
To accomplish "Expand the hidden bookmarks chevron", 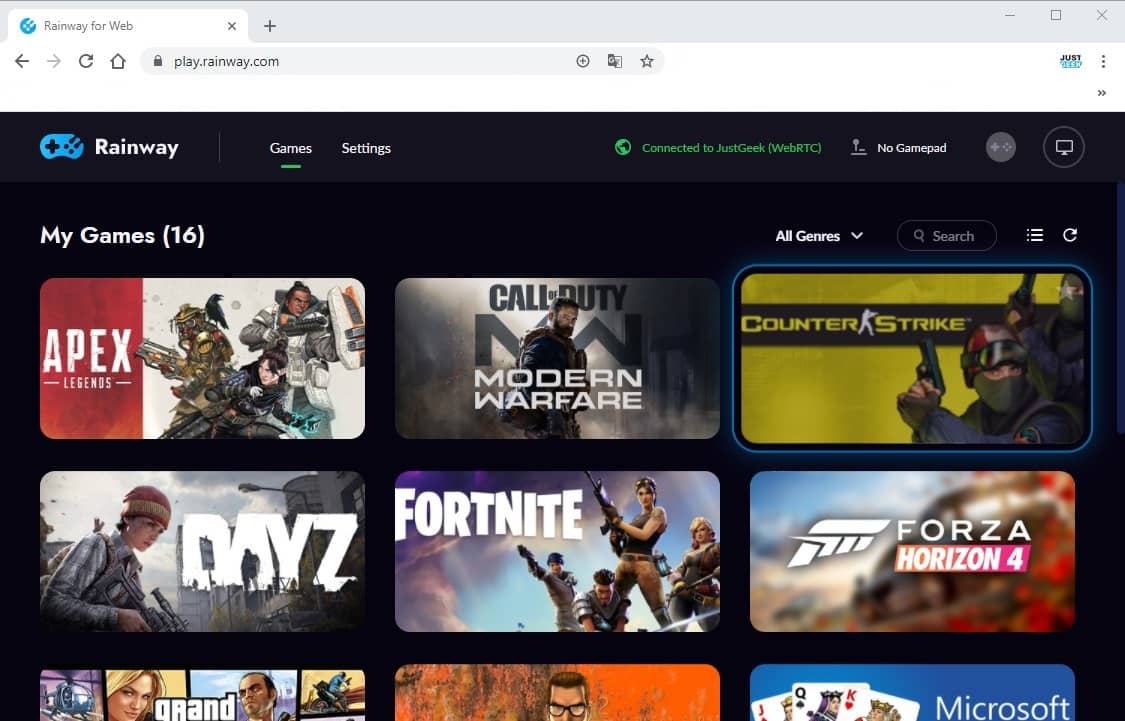I will click(1101, 93).
